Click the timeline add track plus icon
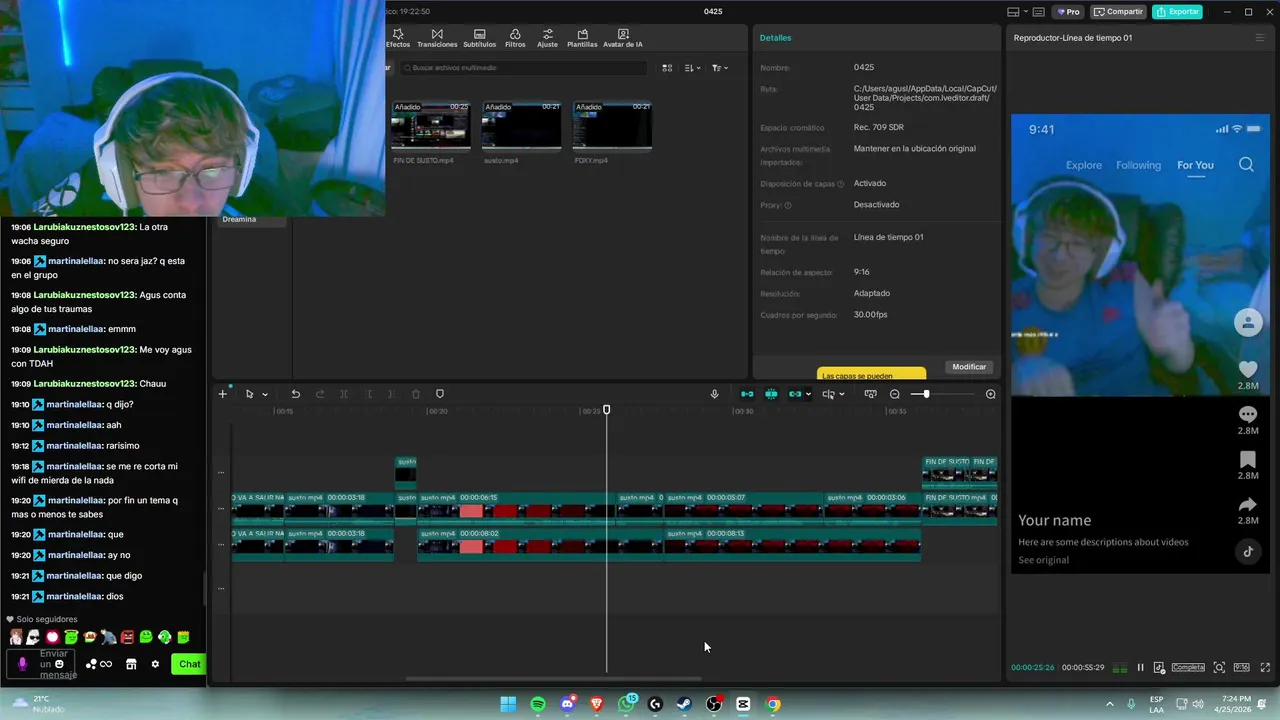1280x720 pixels. 223,394
